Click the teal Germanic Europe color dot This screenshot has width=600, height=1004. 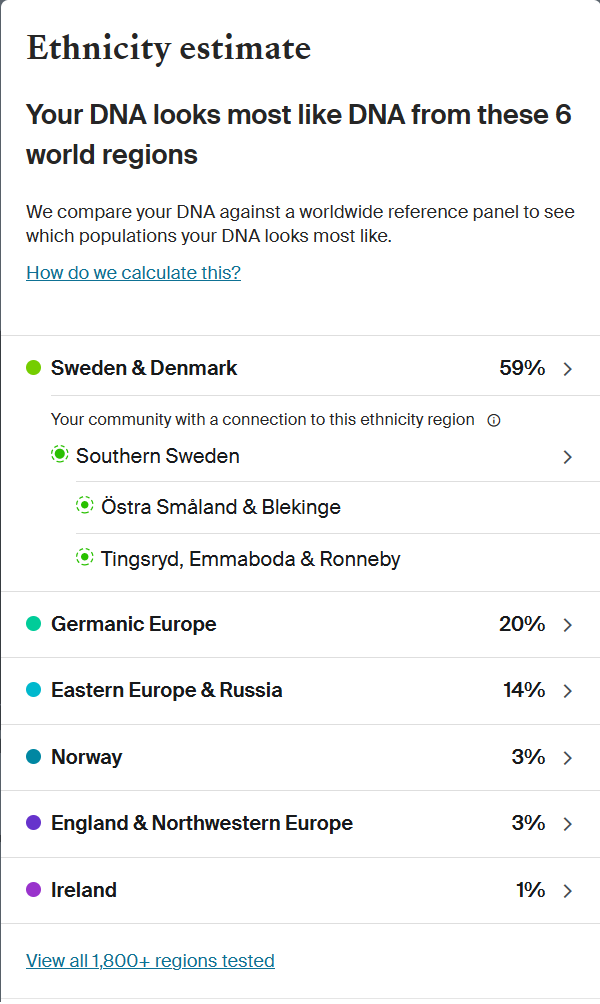33,624
